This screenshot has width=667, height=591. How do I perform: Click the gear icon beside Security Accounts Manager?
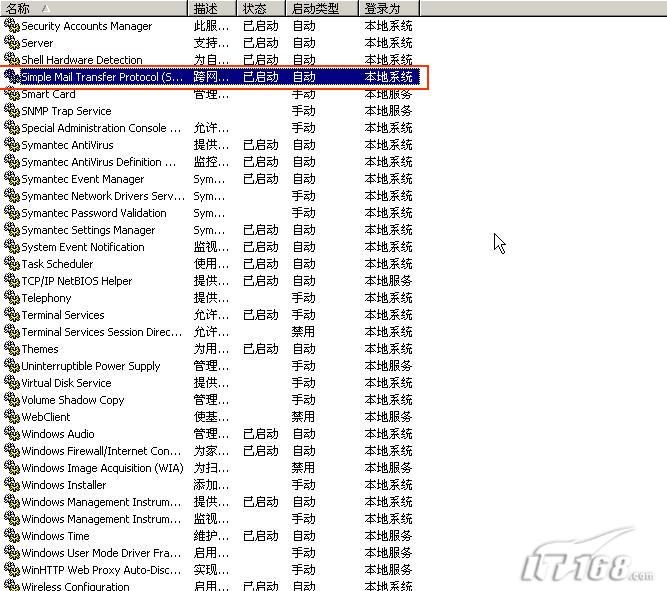click(x=12, y=26)
